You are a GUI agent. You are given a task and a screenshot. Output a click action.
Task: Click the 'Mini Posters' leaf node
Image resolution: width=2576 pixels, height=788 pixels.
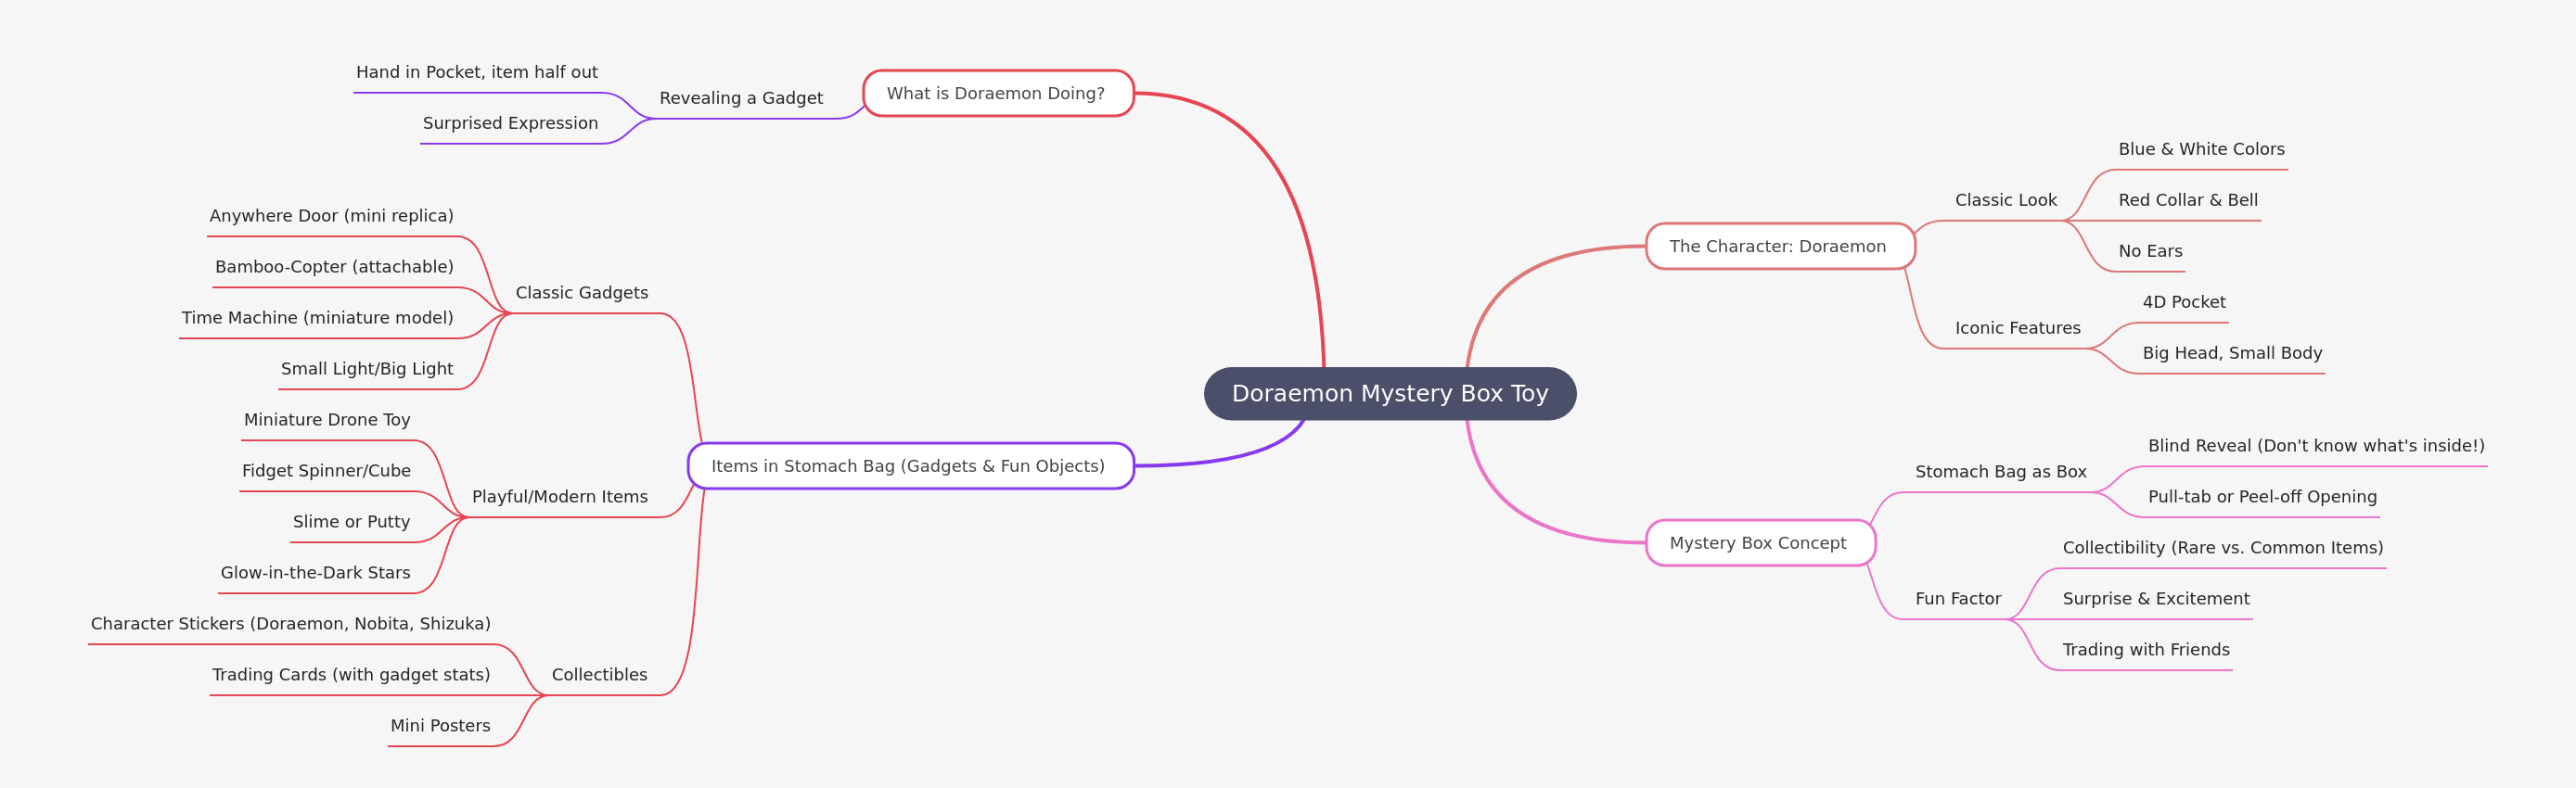[440, 726]
